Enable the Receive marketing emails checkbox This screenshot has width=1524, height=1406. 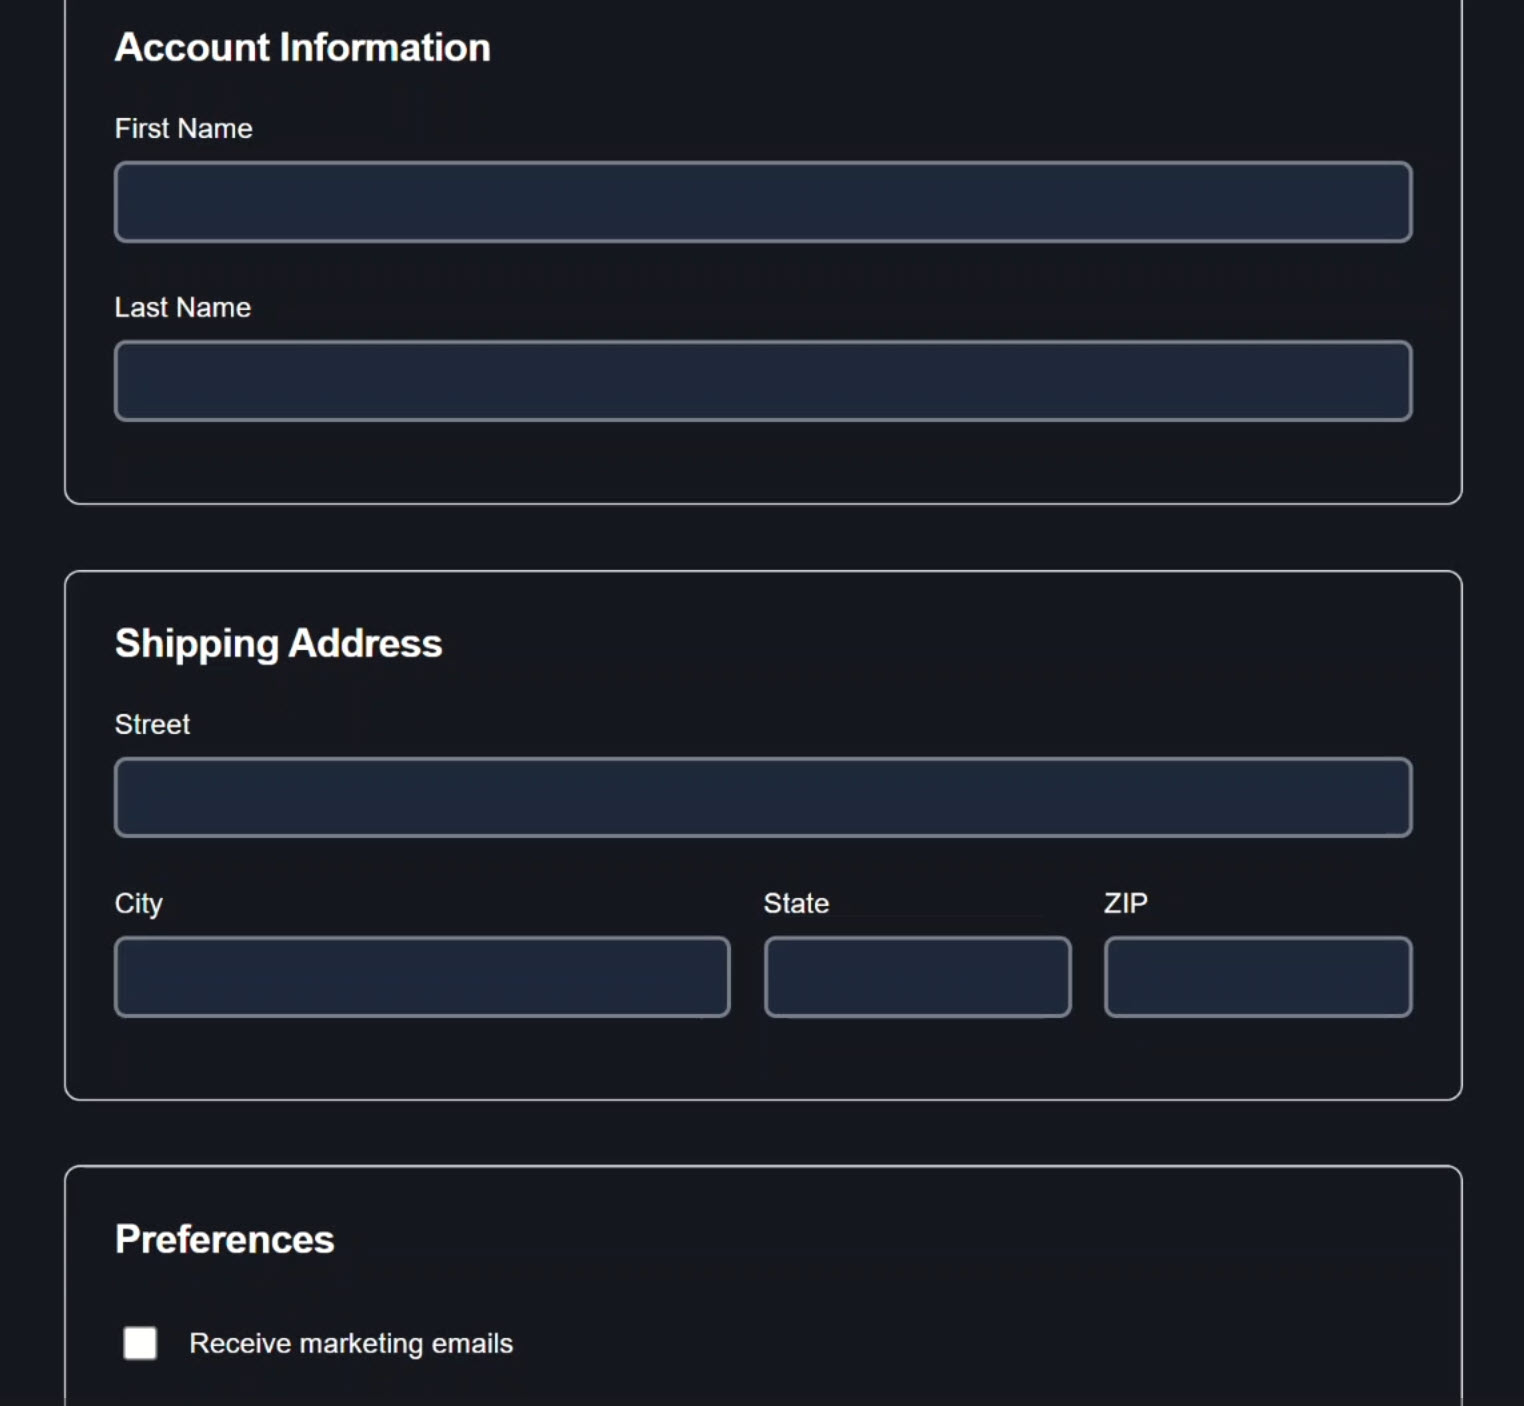click(140, 1343)
